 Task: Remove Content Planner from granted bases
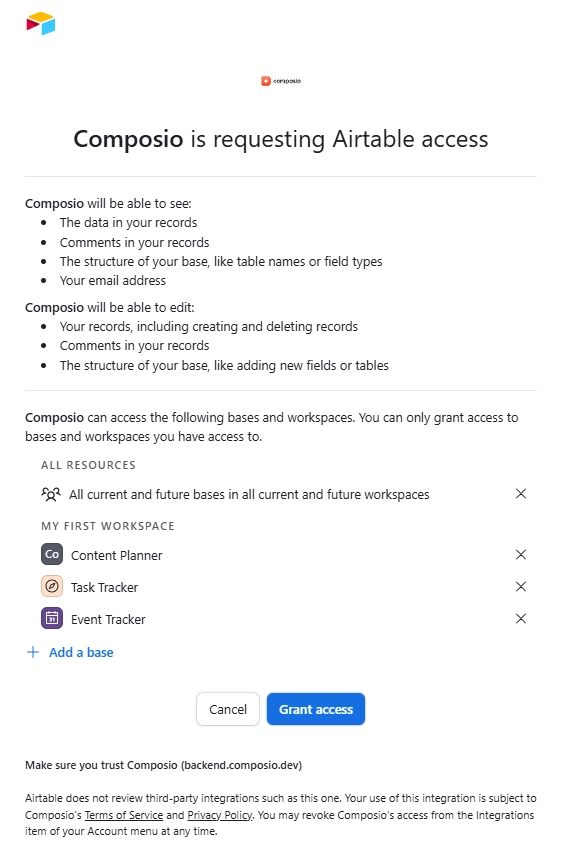tap(521, 554)
